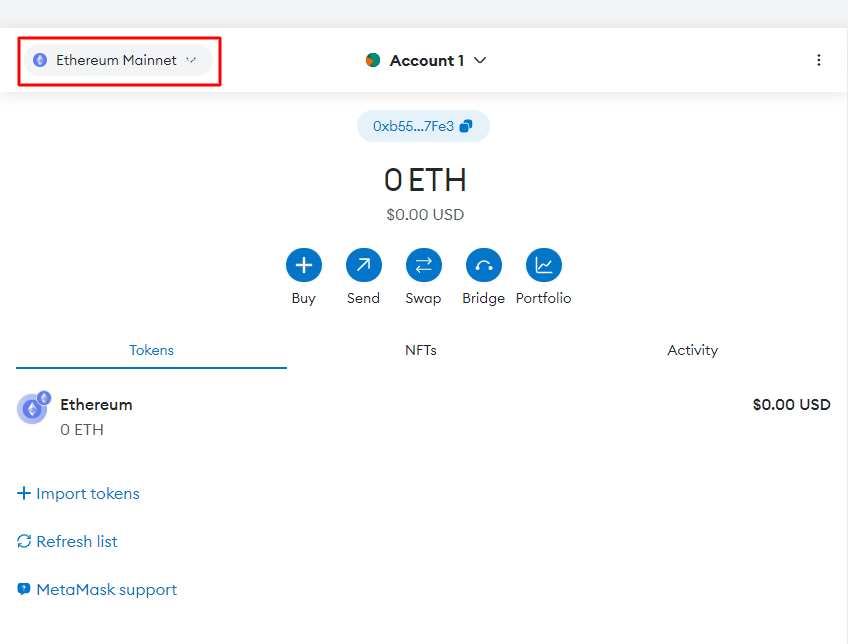848x644 pixels.
Task: Switch to the NFTs tab
Action: [x=421, y=350]
